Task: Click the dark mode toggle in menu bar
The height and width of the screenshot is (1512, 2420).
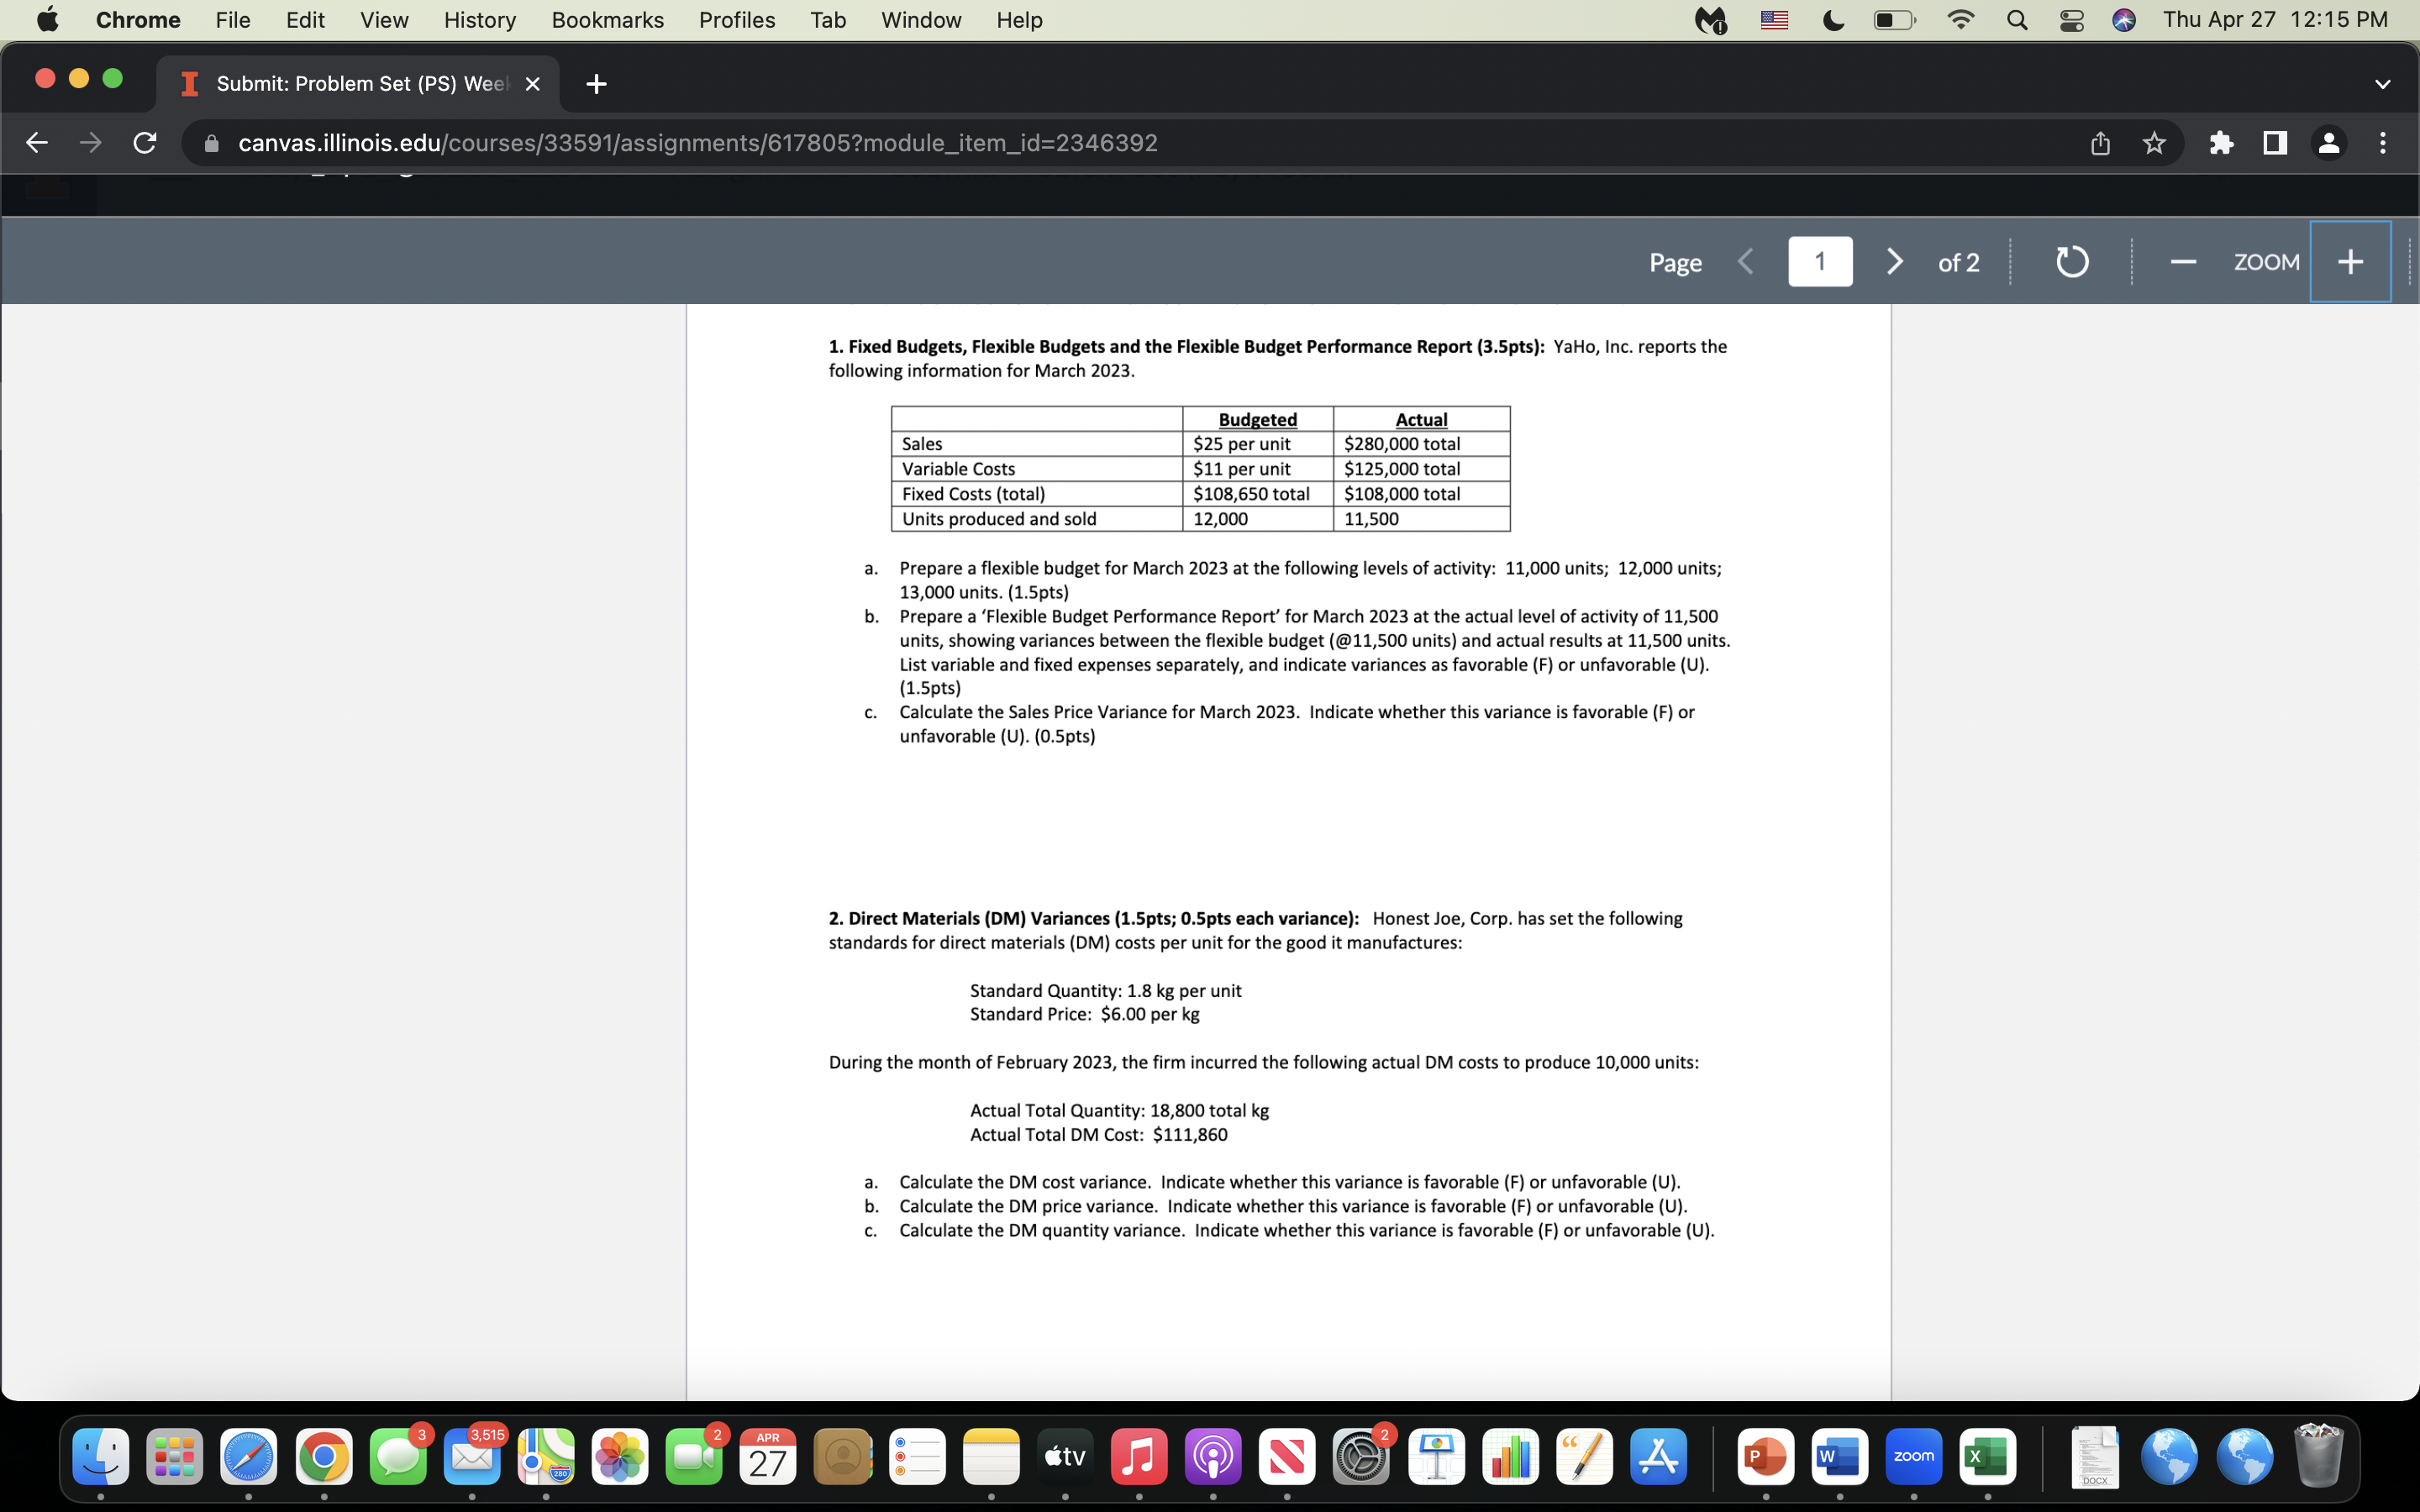Action: coord(1833,19)
